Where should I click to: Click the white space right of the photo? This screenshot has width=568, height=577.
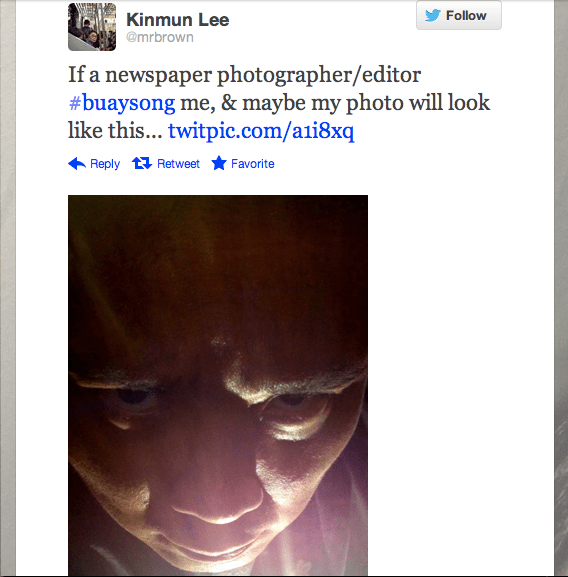[461, 386]
